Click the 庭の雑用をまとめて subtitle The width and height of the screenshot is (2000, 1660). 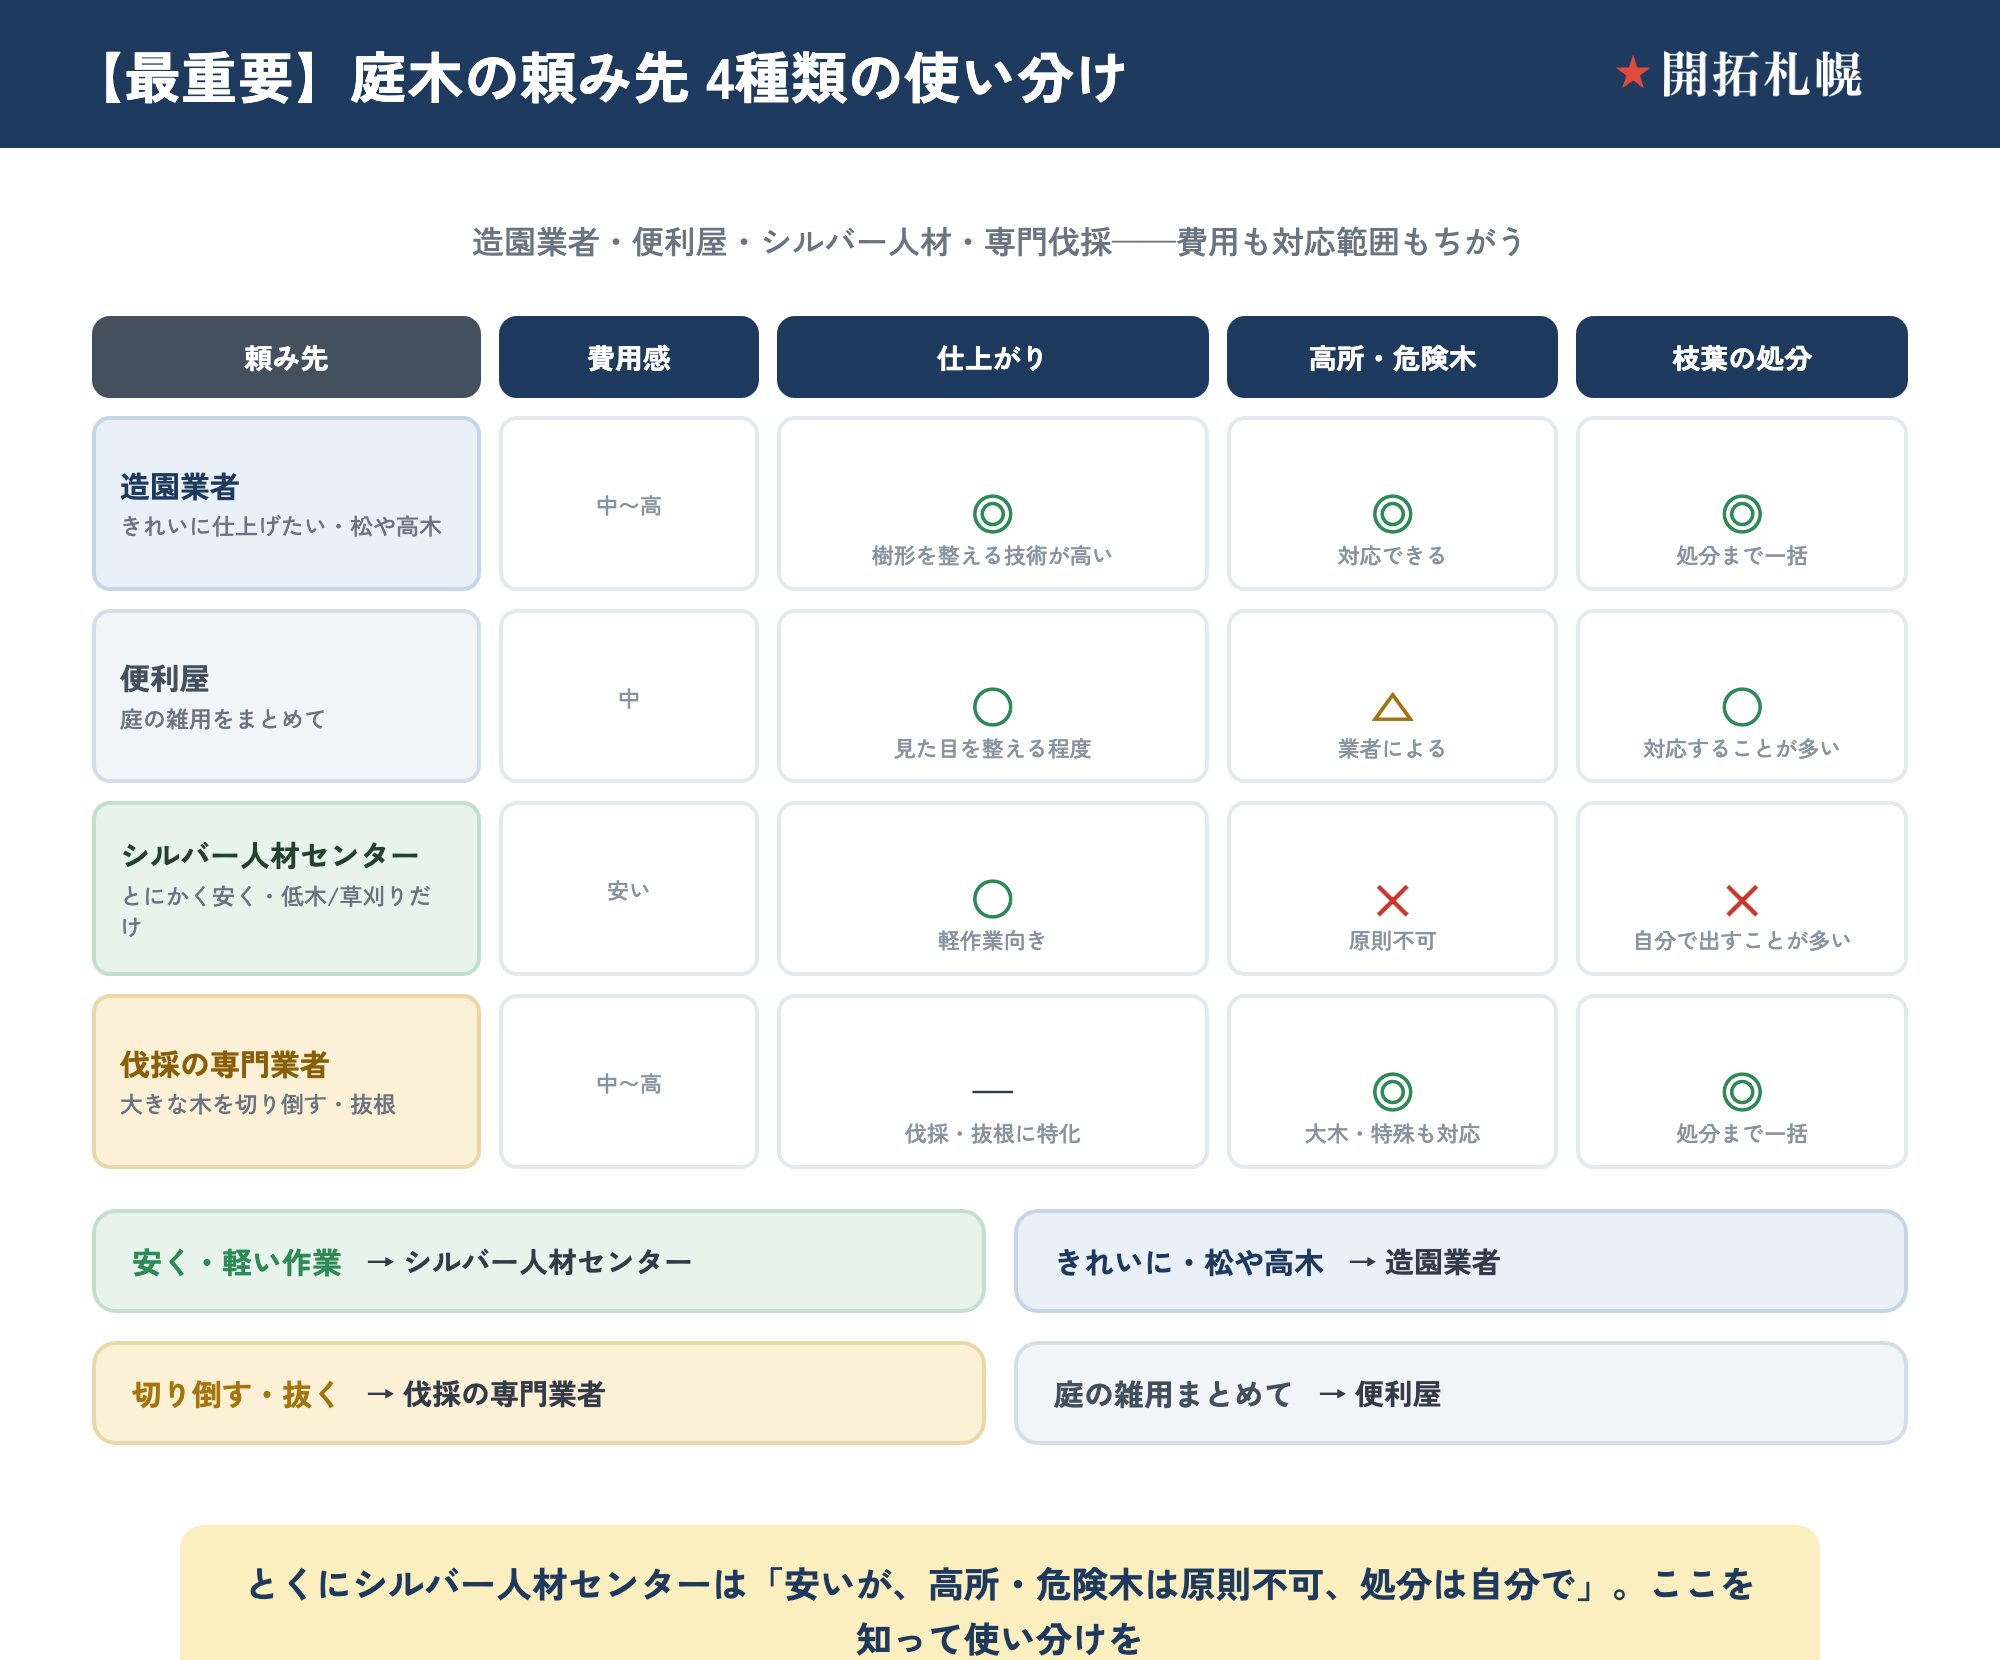point(223,719)
